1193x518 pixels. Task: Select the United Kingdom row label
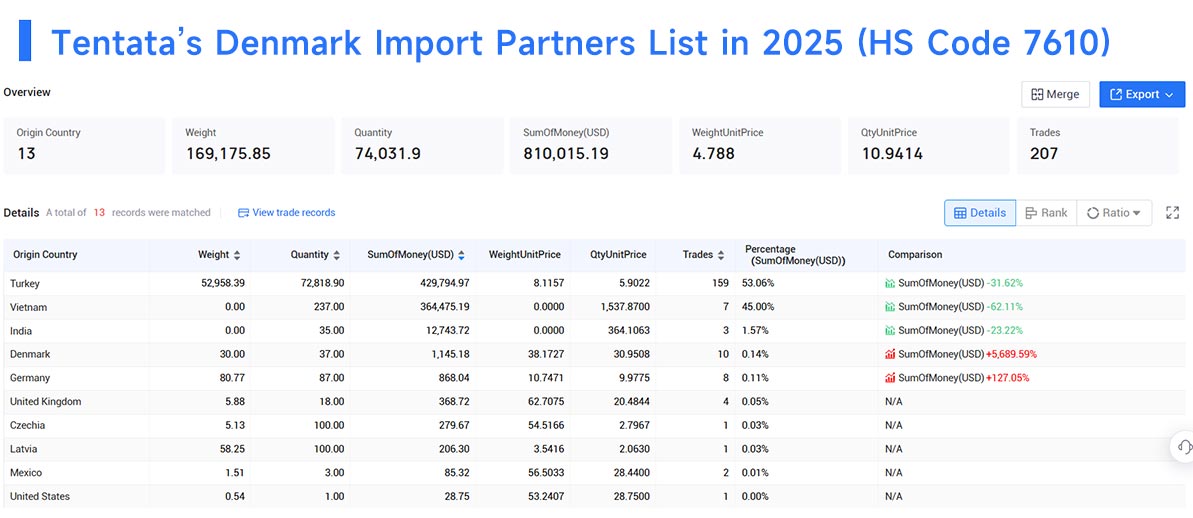tap(46, 402)
